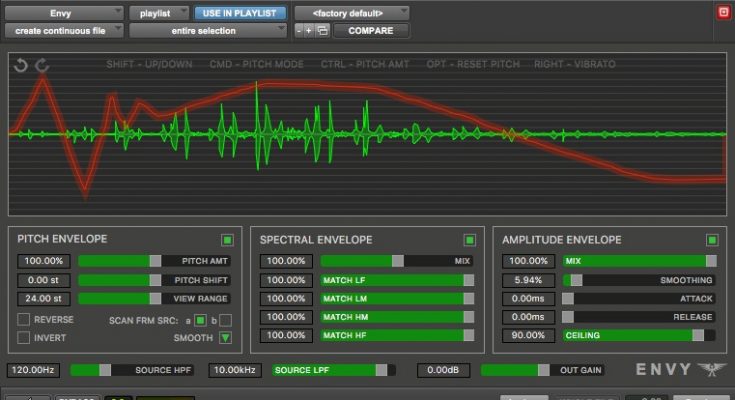This screenshot has height=400, width=735.
Task: Click the preset minus button
Action: [x=300, y=31]
